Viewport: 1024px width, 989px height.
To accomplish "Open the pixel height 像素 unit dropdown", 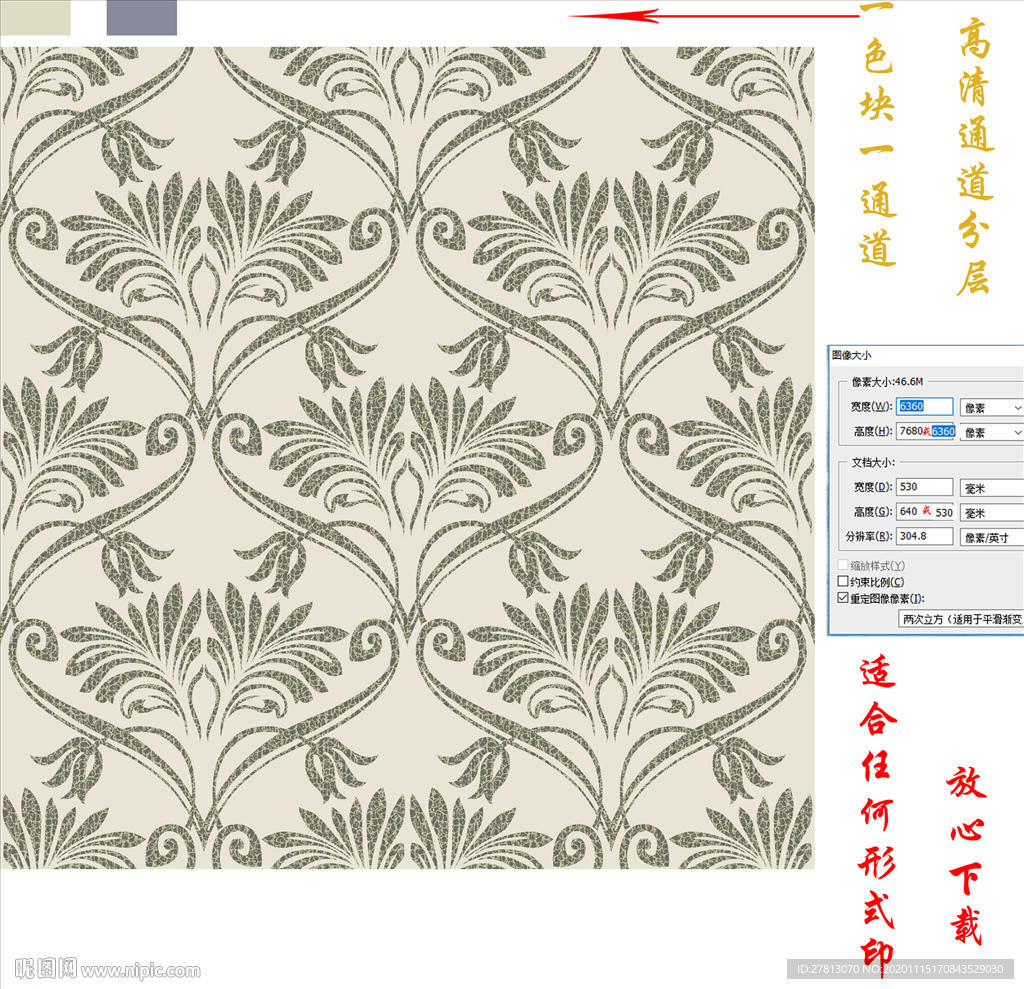I will tap(991, 432).
